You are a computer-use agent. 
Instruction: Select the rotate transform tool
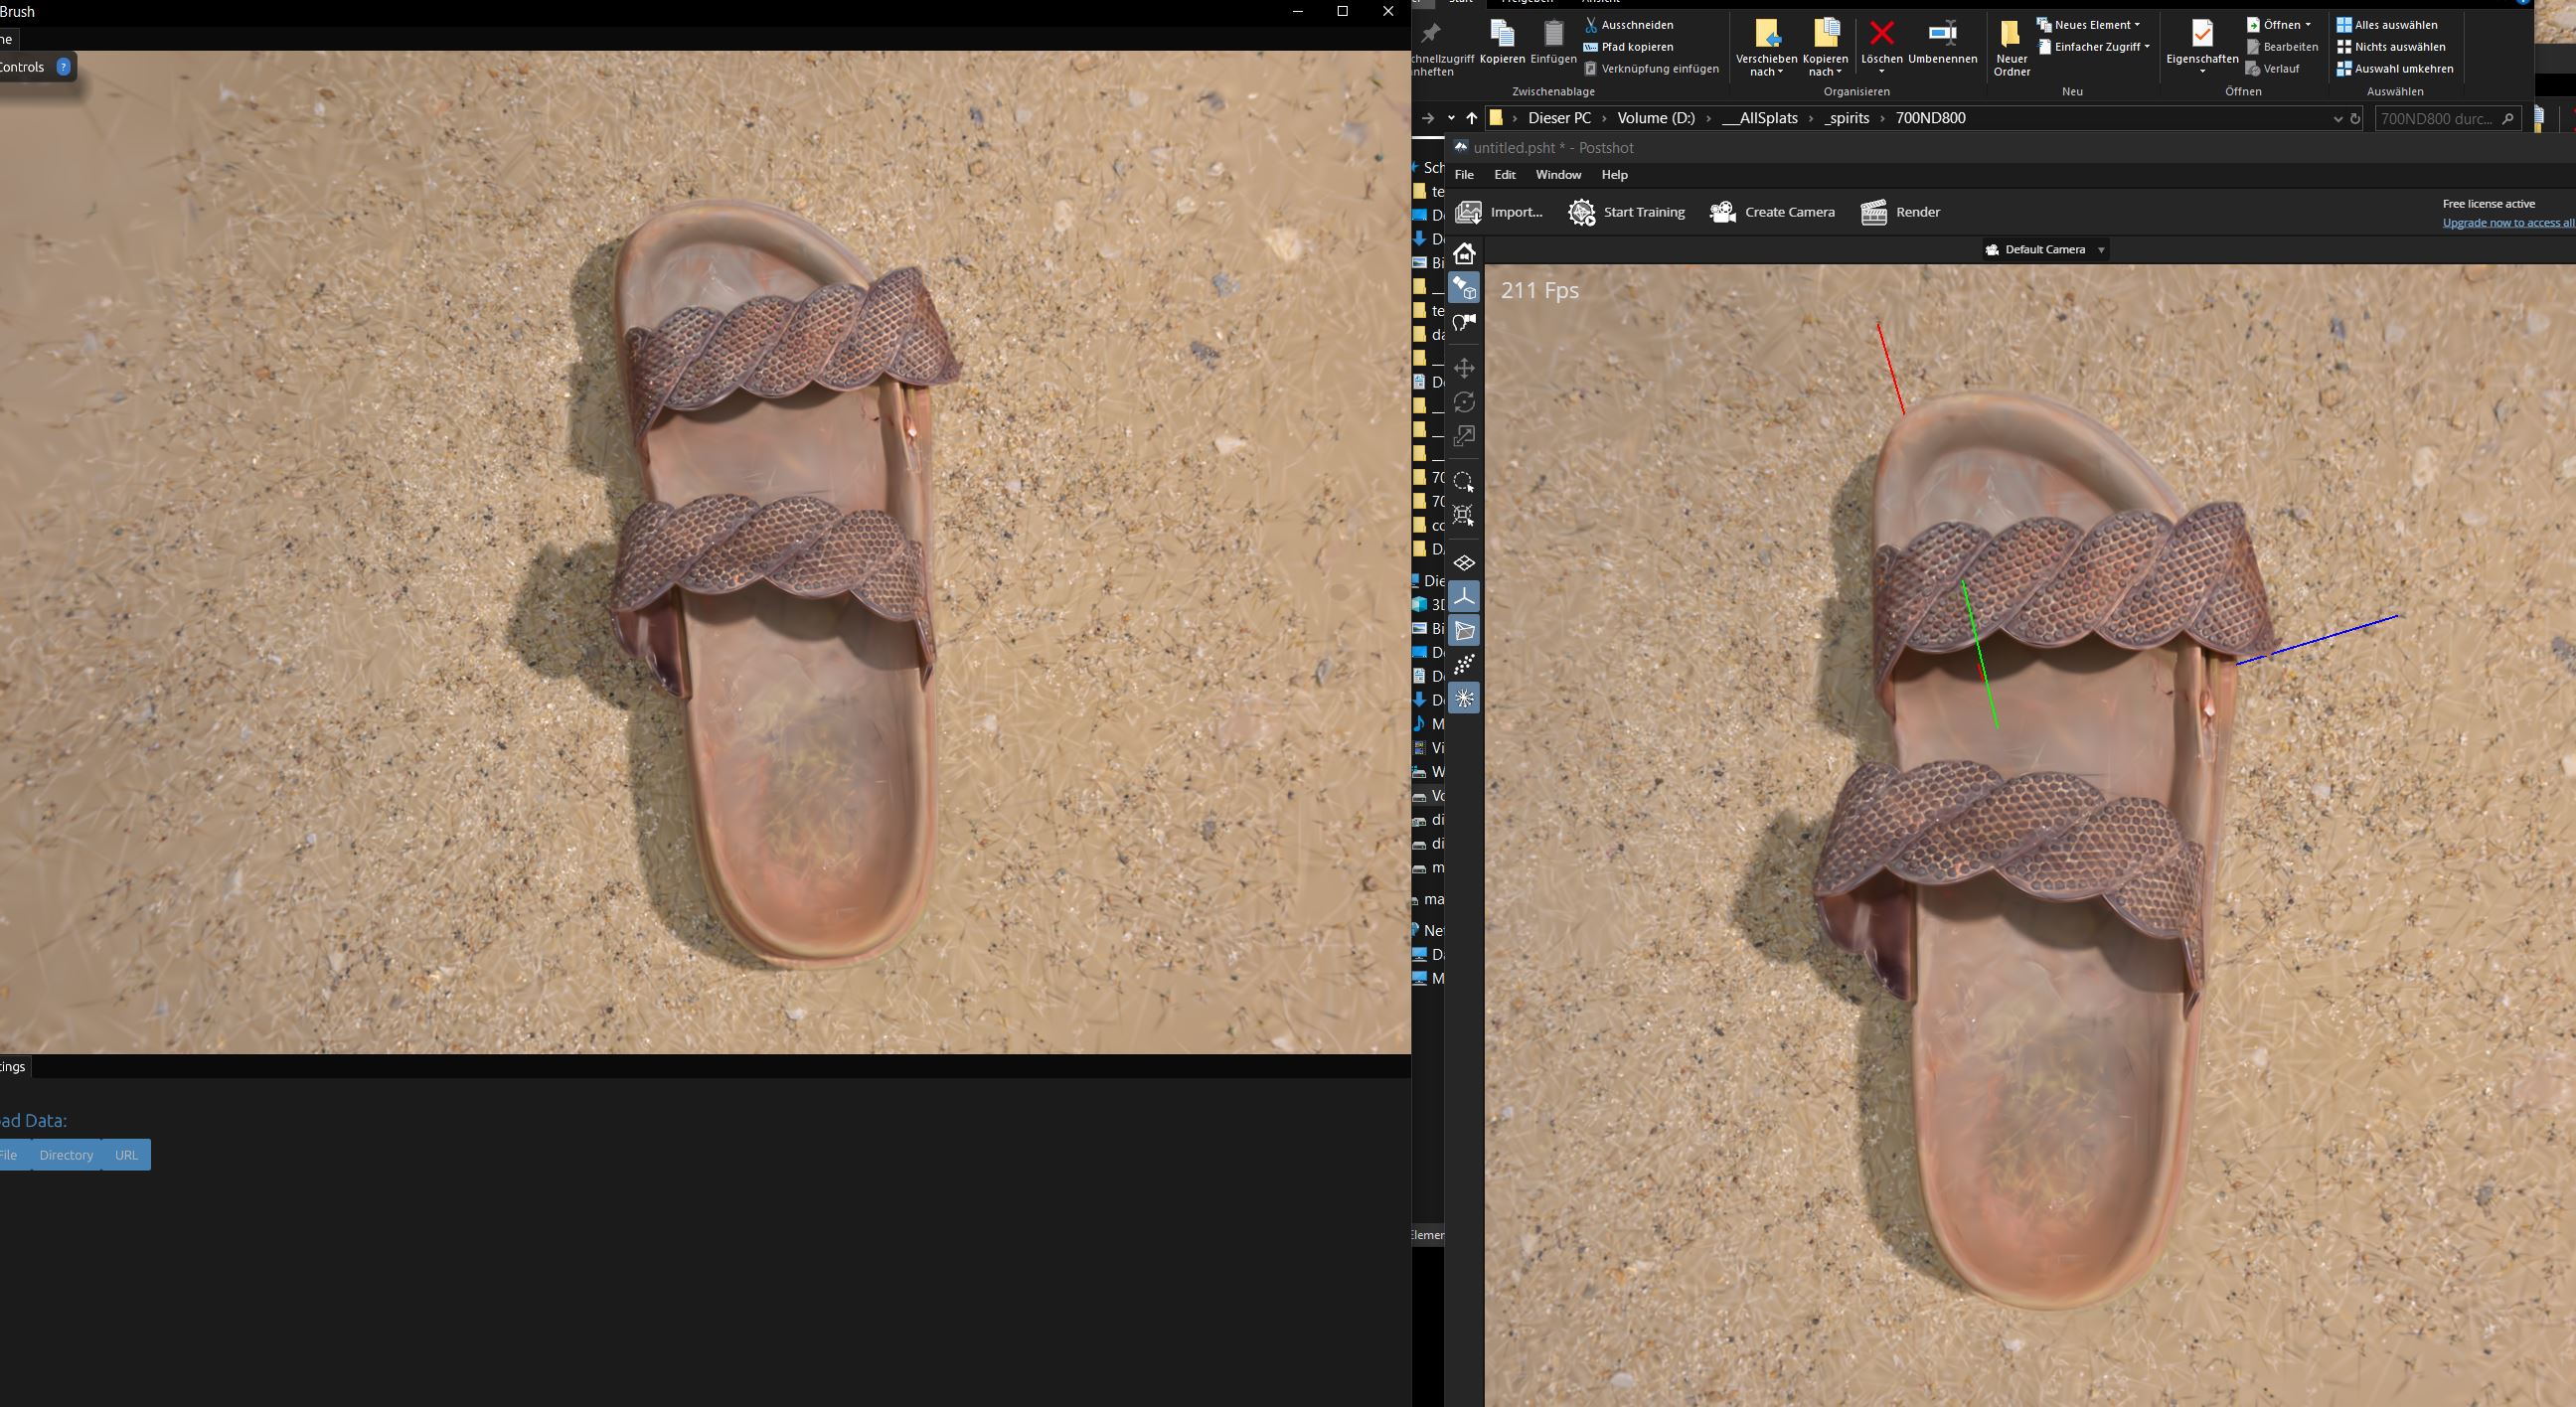click(x=1464, y=402)
